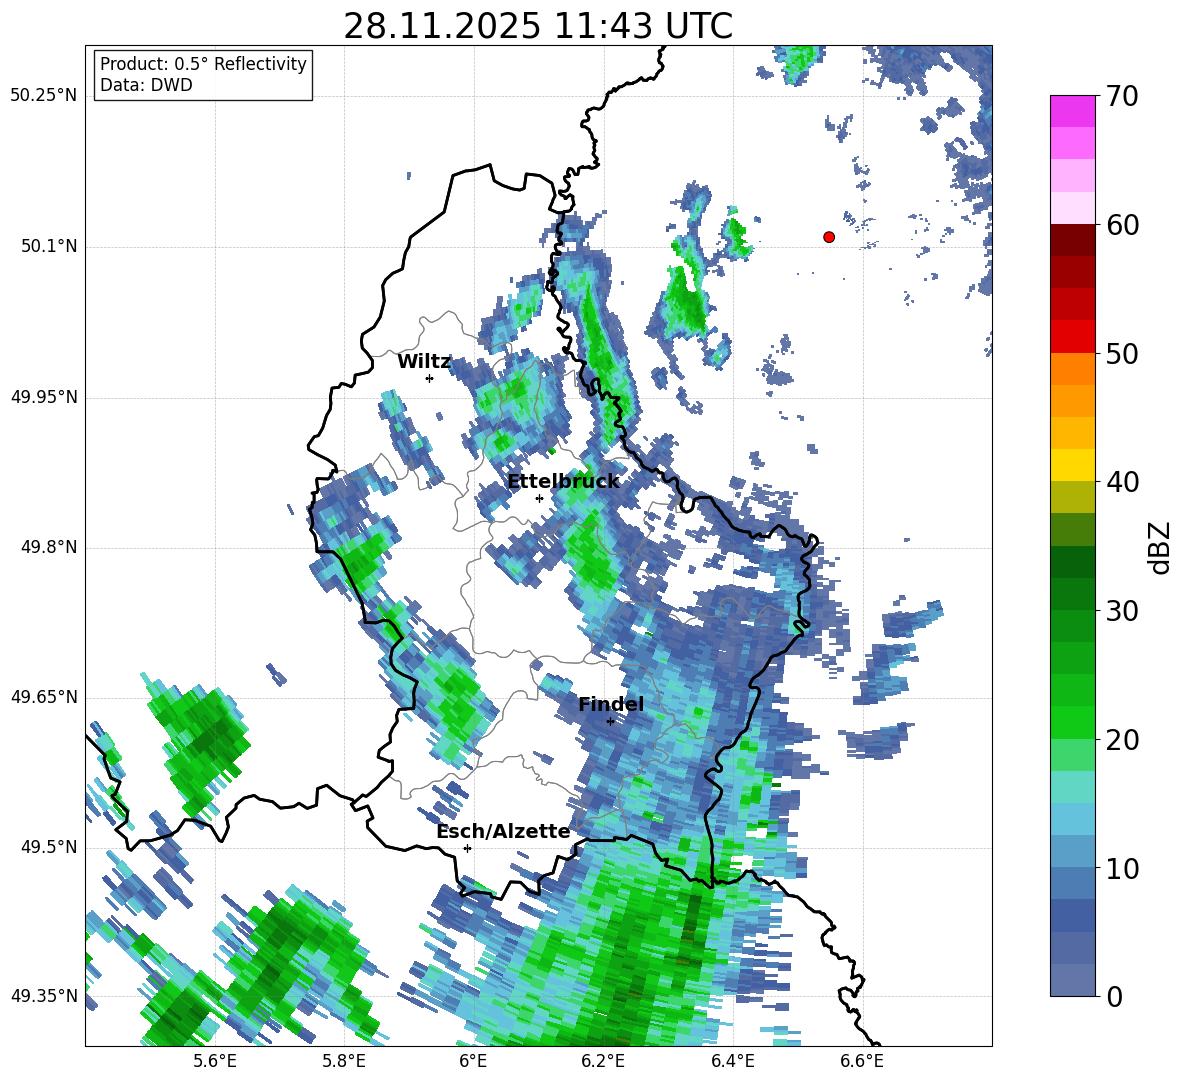Click the colorbar tick label 50
Screen dimensions: 1184x1081
1123,354
